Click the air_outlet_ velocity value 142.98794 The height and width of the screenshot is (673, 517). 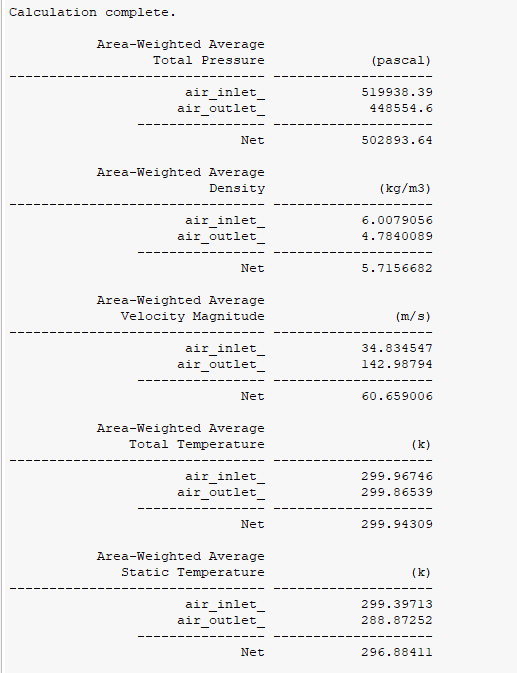click(x=397, y=364)
